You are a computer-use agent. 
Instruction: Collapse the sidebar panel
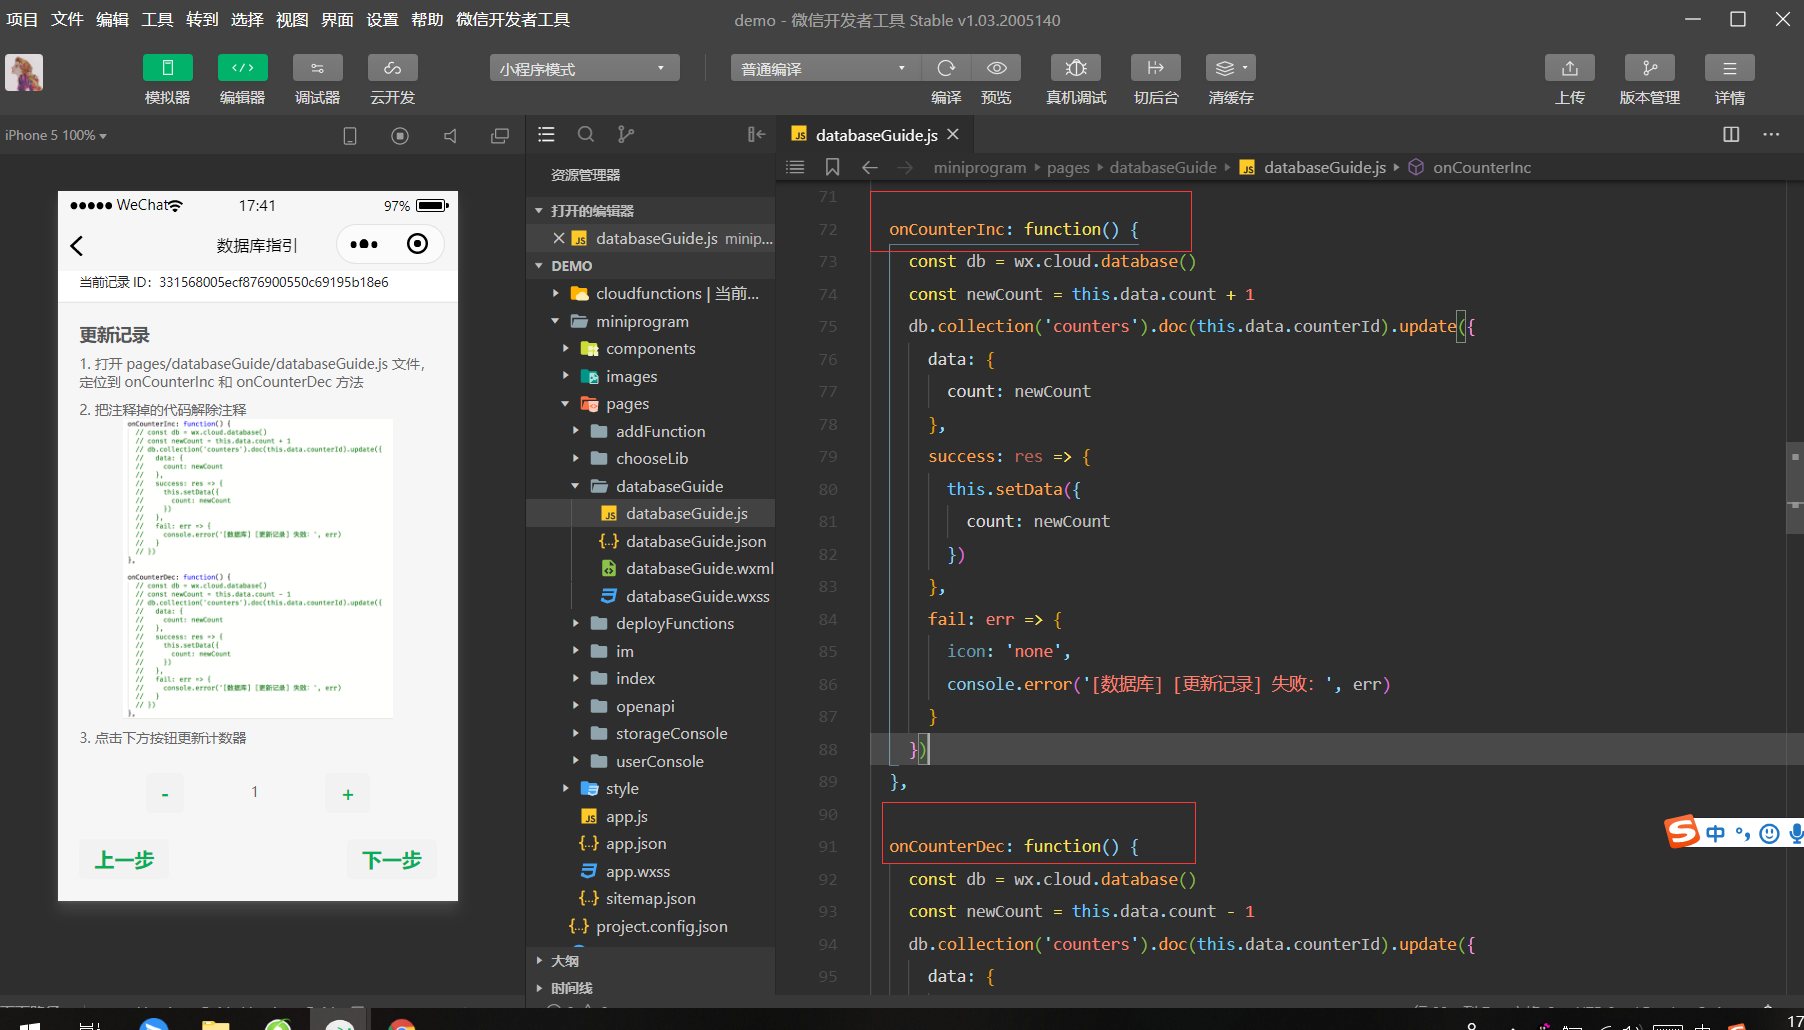point(756,135)
